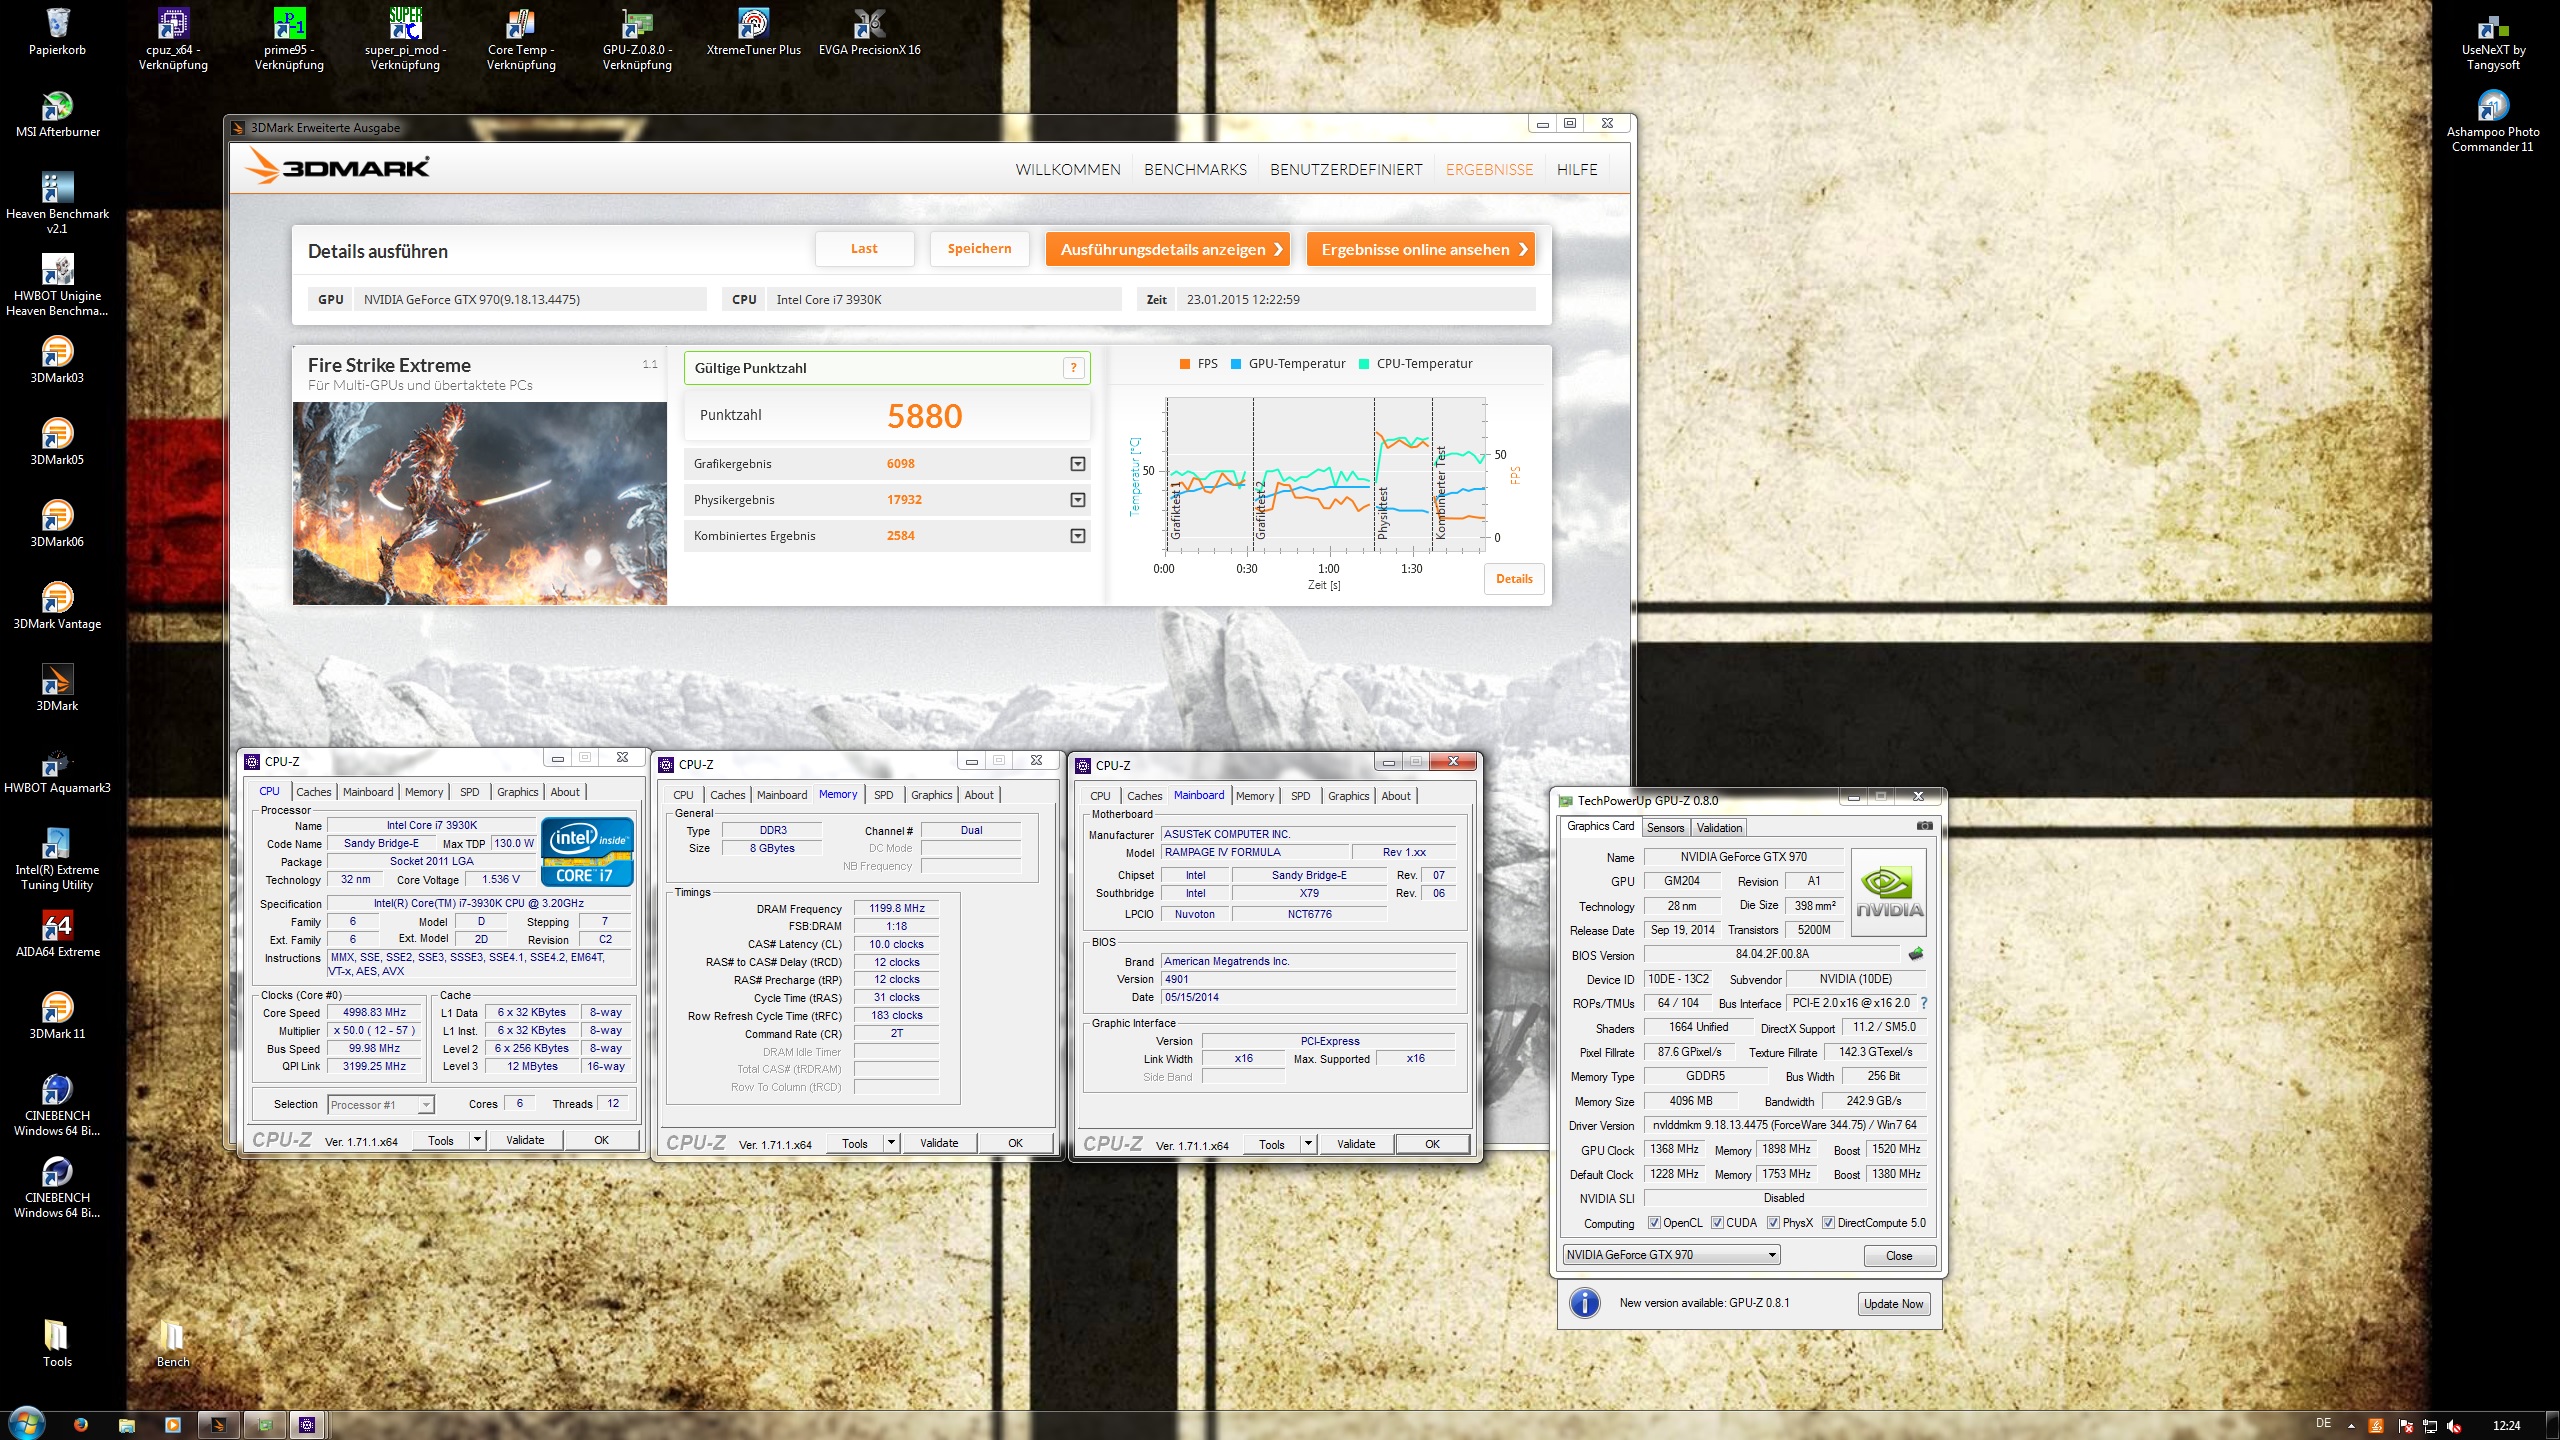Image resolution: width=2560 pixels, height=1440 pixels.
Task: Open the Caches tab in CPU-Z CPU window
Action: click(314, 792)
